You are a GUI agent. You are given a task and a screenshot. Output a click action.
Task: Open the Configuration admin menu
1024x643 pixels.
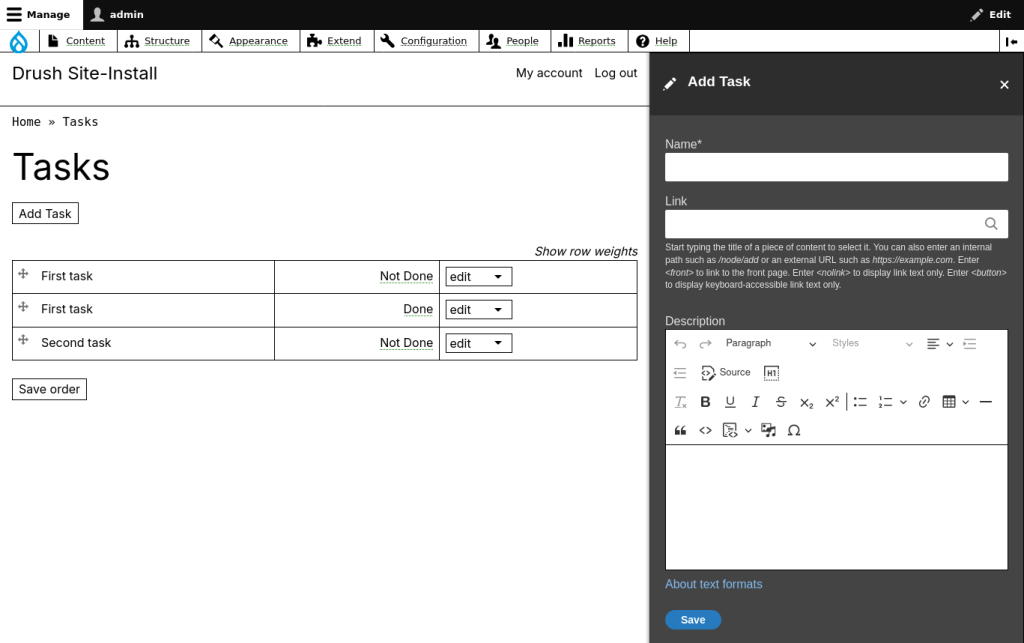(x=424, y=41)
